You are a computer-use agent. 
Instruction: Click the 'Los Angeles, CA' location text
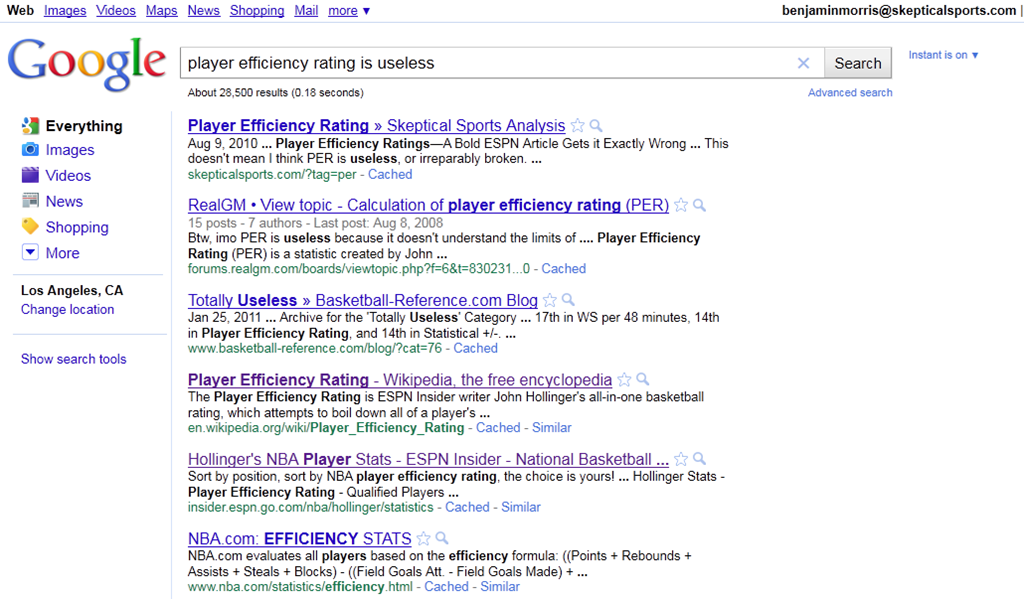coord(72,291)
